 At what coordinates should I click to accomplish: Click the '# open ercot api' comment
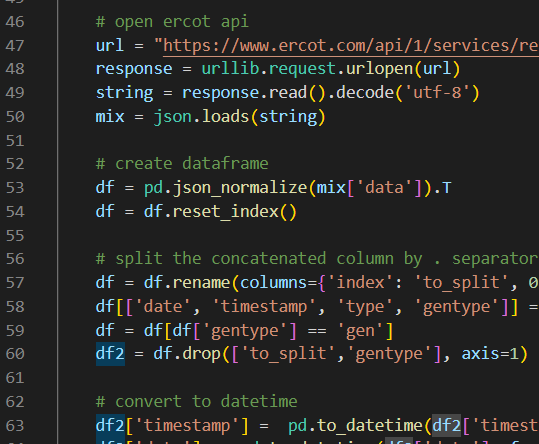pos(172,22)
